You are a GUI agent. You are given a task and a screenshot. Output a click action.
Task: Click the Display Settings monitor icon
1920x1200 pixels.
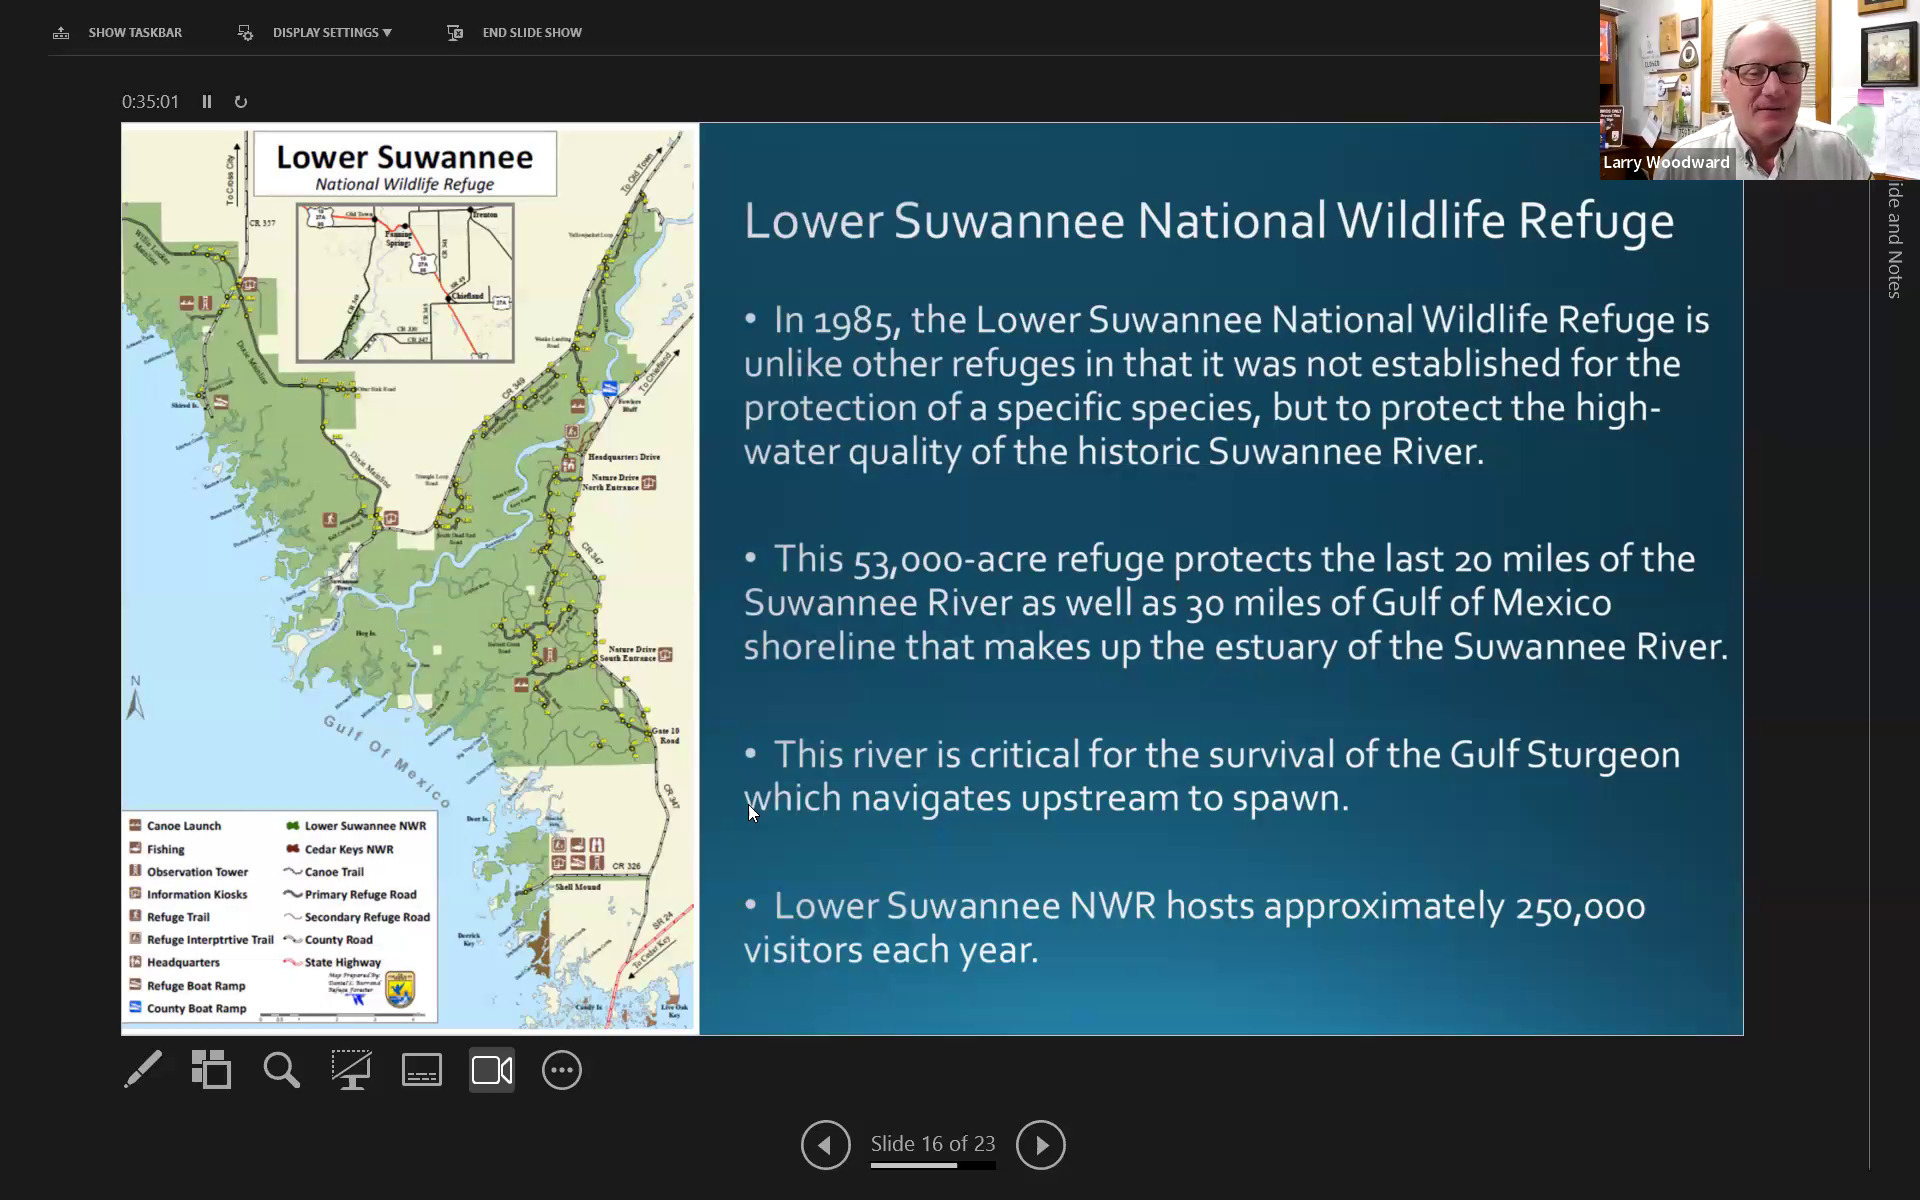(245, 33)
